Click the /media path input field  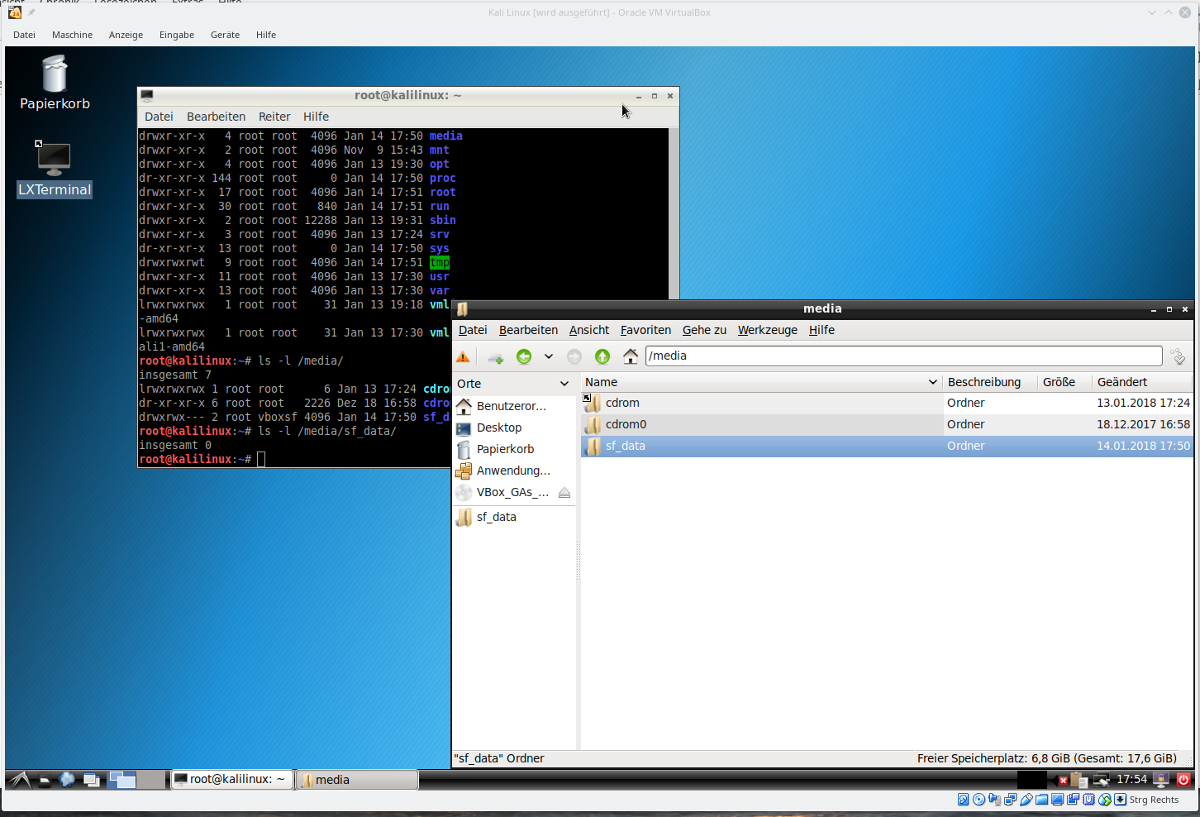tap(900, 356)
